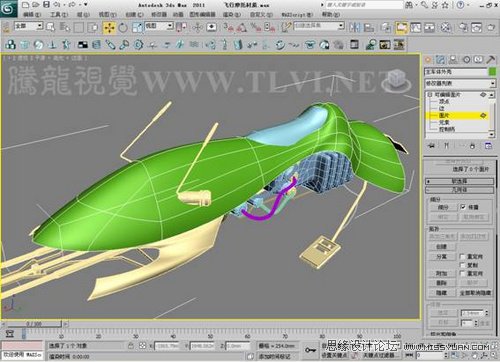Click the 分离 detach button
This screenshot has width=500, height=362.
coord(442,257)
